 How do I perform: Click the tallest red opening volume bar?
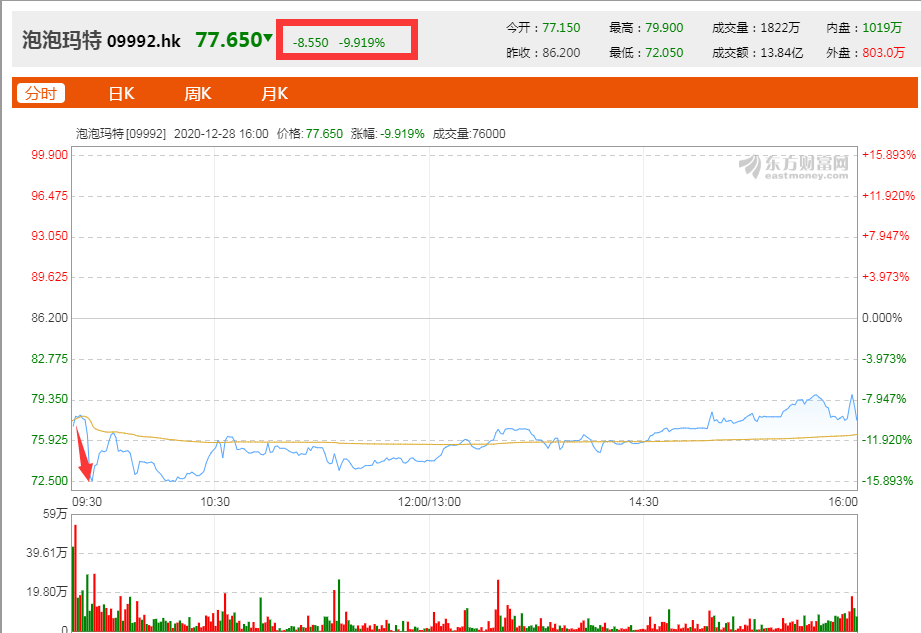(75, 578)
